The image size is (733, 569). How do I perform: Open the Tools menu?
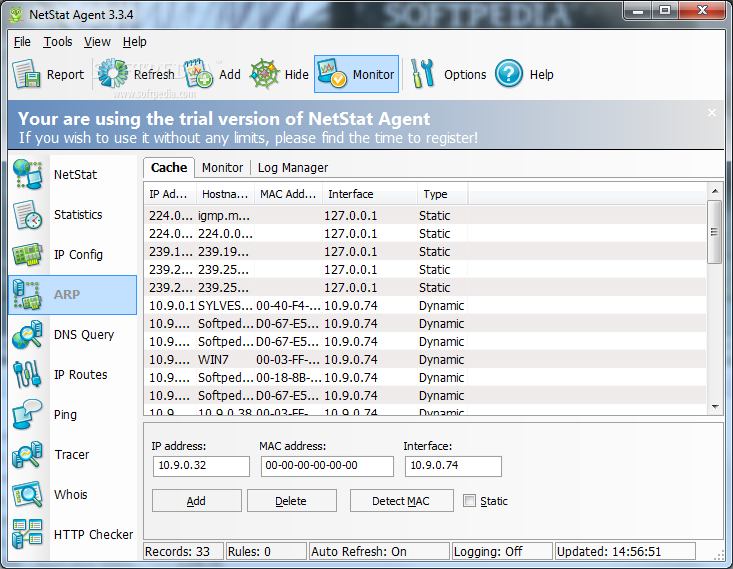point(57,42)
